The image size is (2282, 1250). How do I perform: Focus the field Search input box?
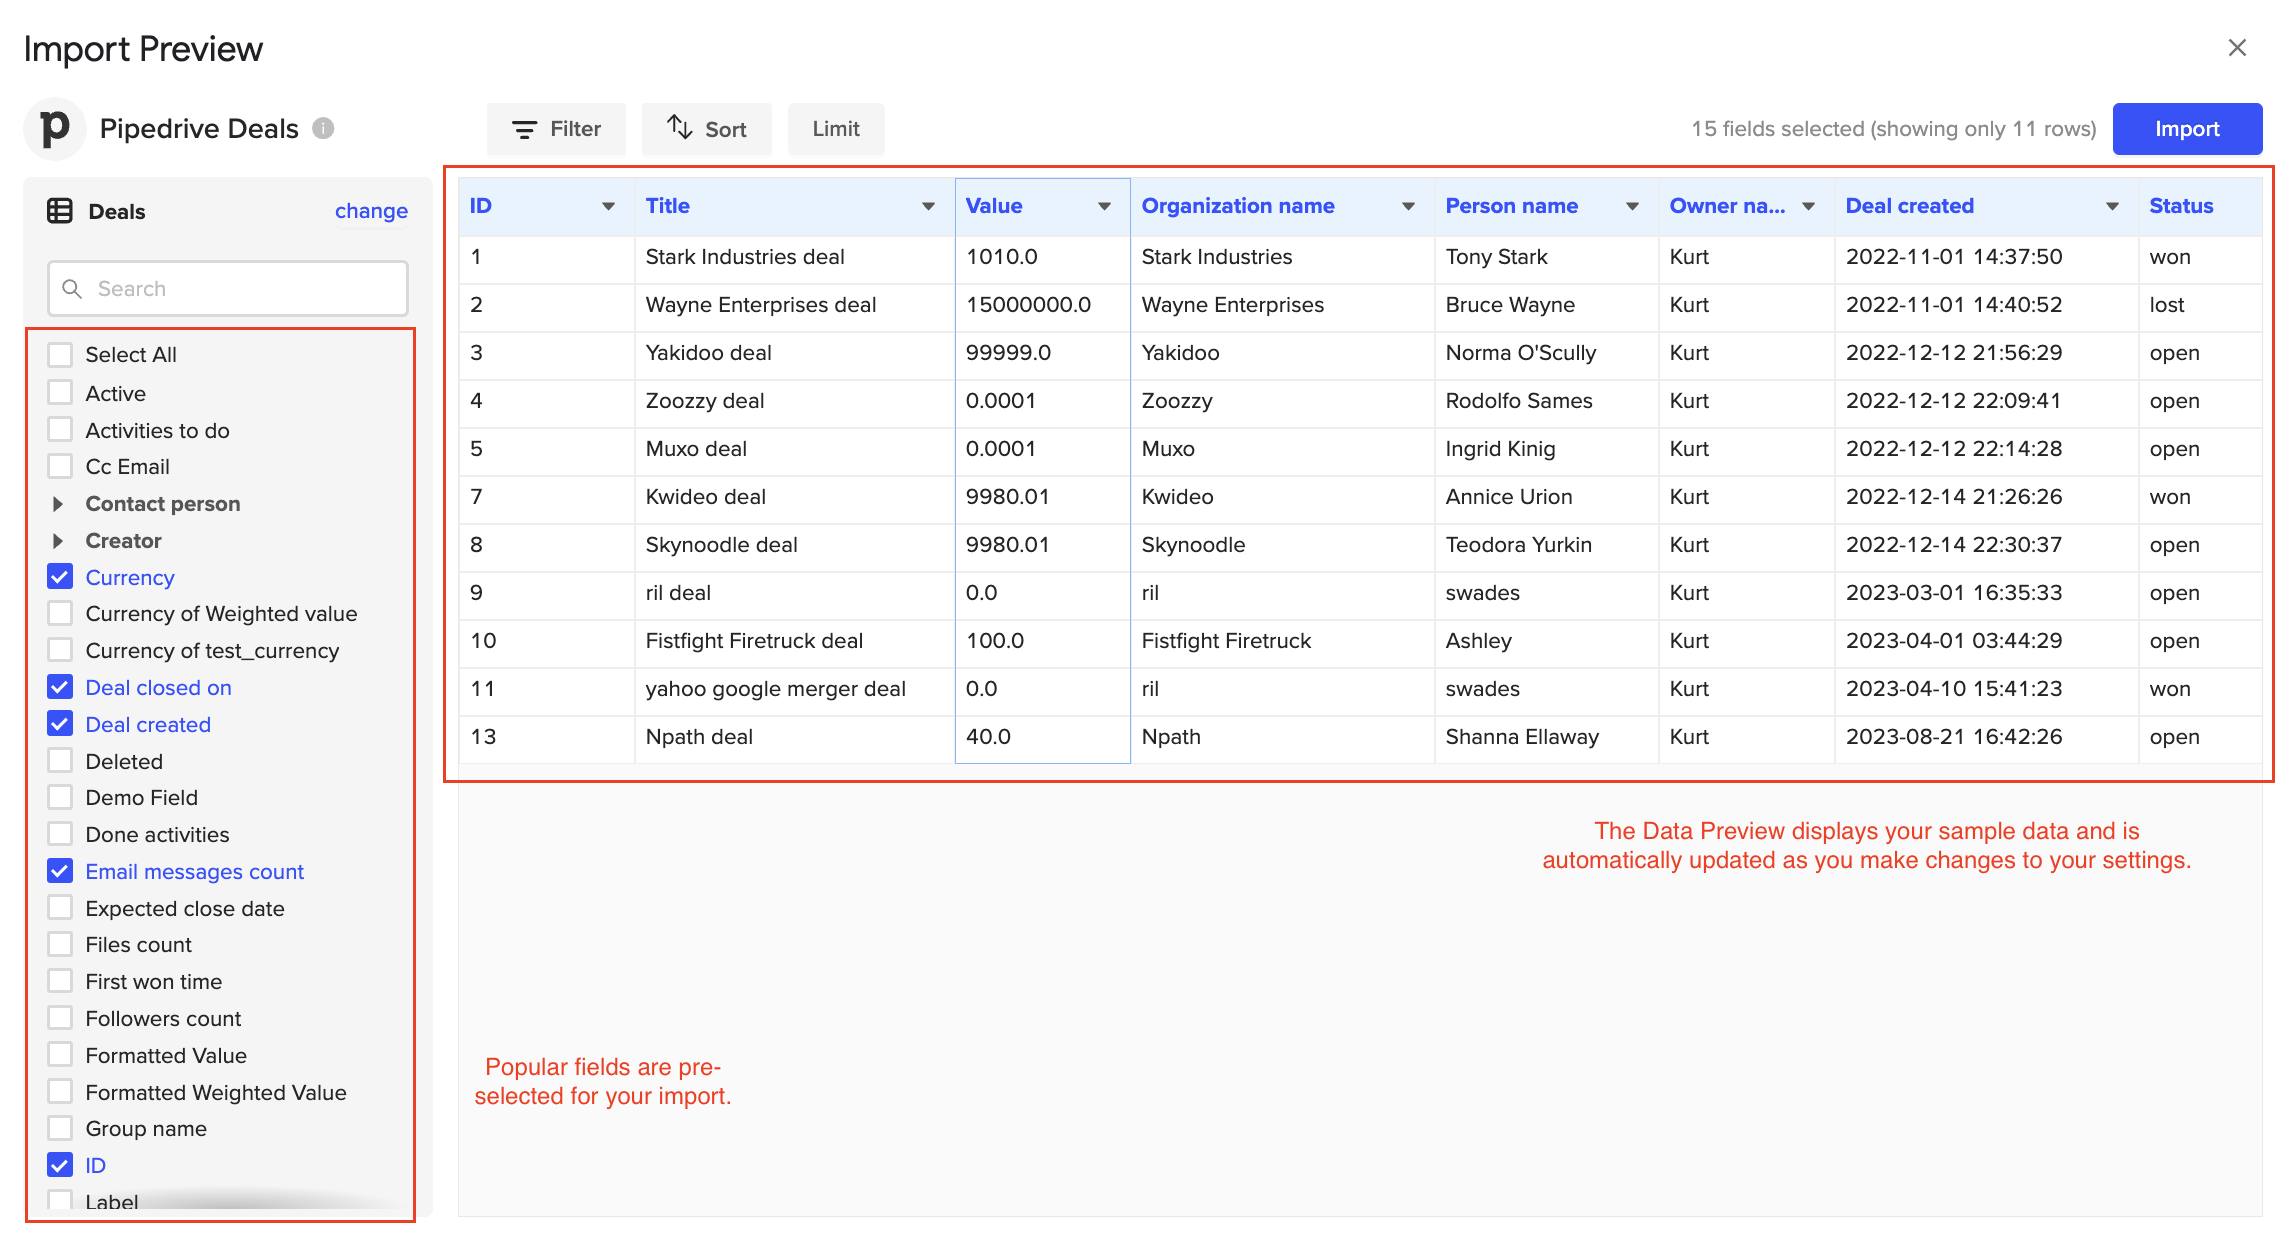pos(228,289)
